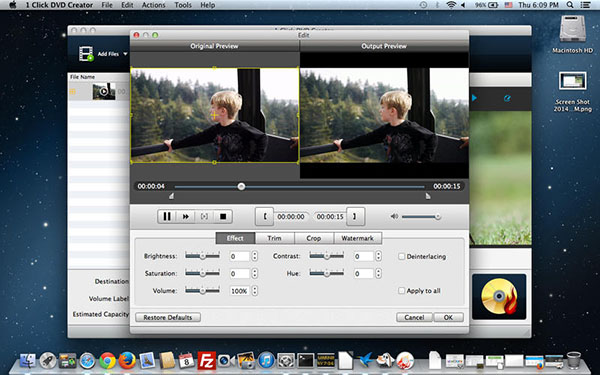Adjust the Brightness slider

click(202, 256)
